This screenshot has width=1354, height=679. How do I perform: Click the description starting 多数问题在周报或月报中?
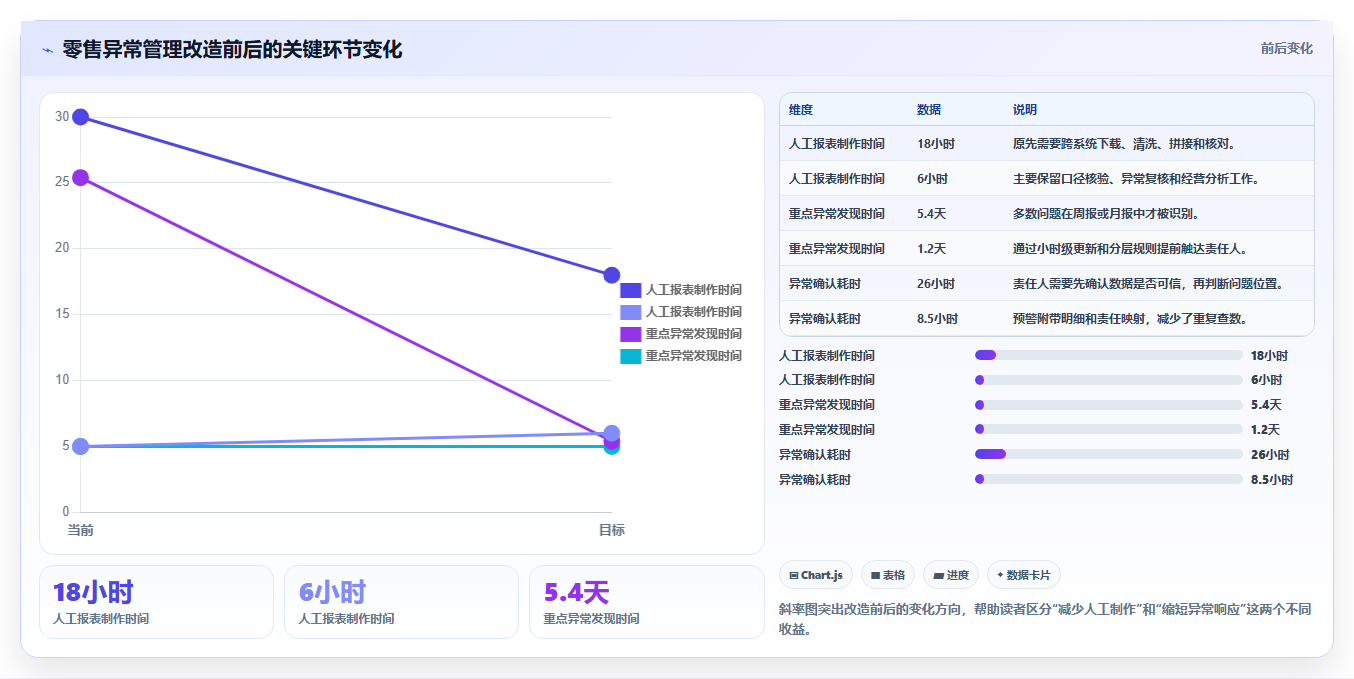[x=1106, y=214]
